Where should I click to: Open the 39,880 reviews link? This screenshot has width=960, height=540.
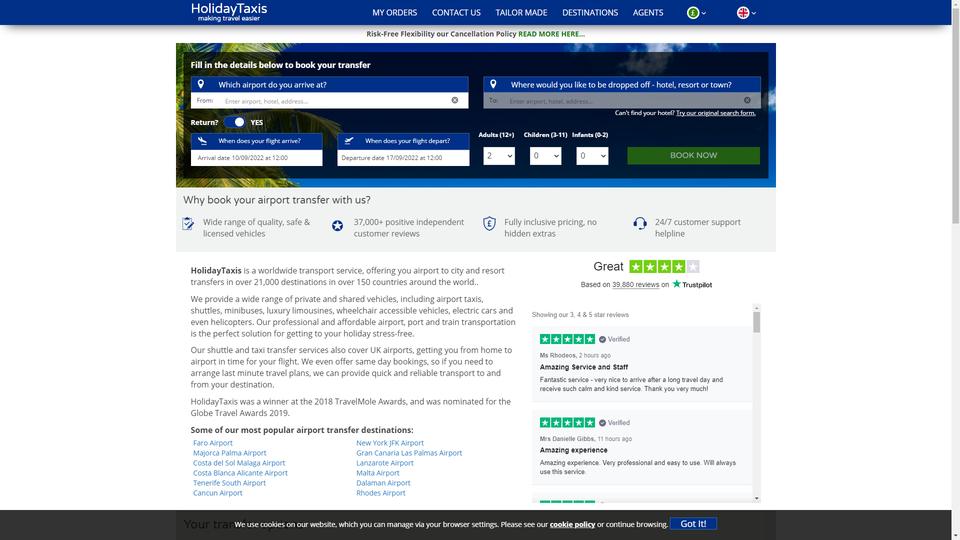pos(636,285)
